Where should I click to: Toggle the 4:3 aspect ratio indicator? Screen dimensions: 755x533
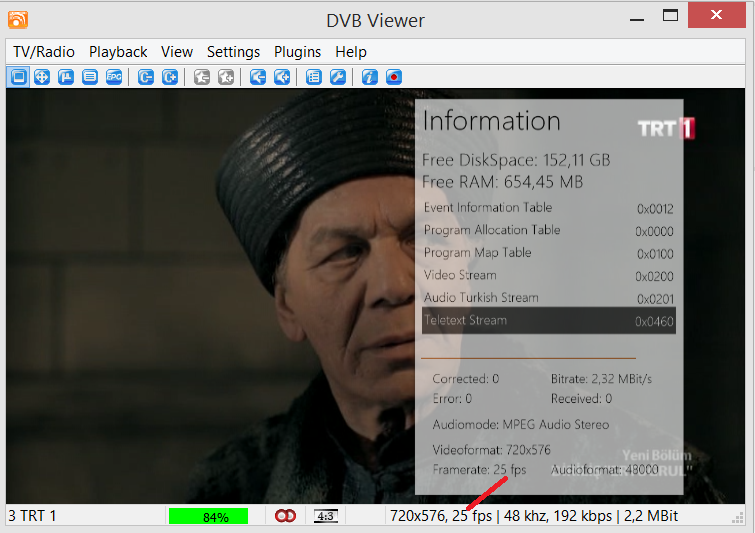click(x=326, y=516)
